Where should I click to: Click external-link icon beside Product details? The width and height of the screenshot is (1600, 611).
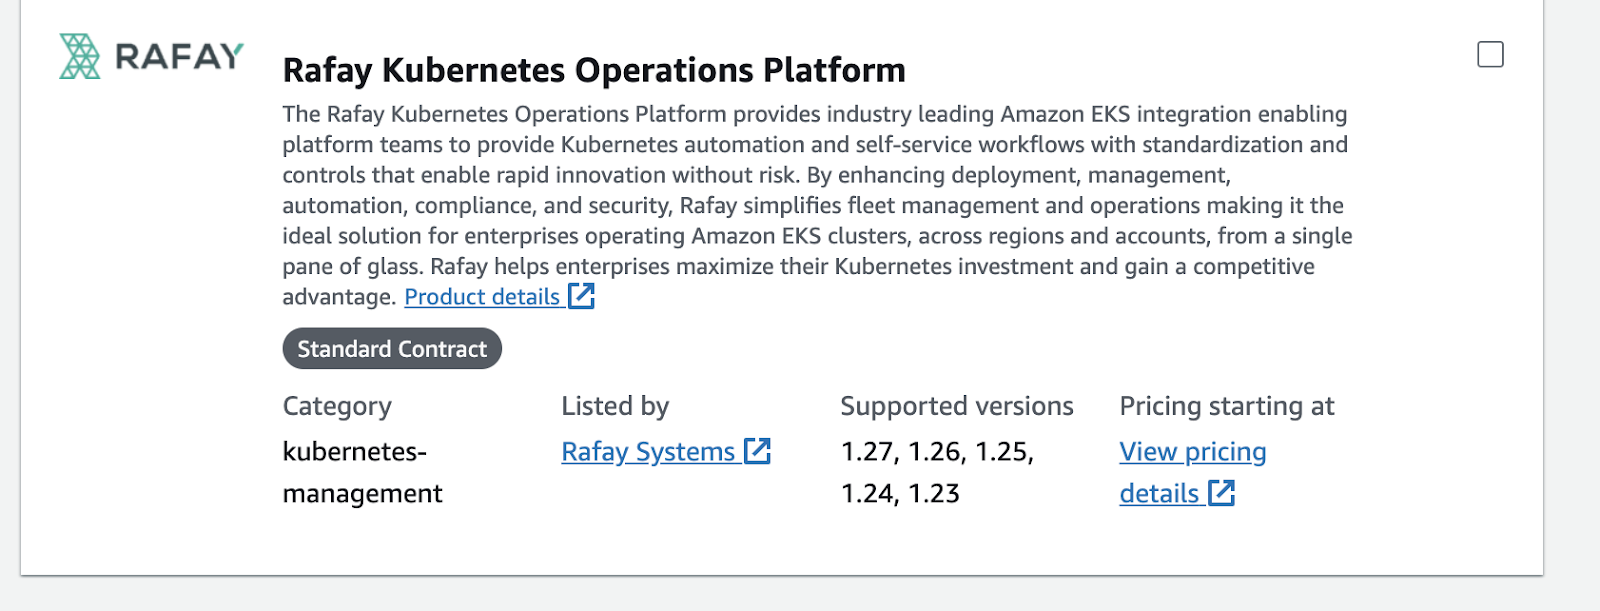(x=582, y=296)
